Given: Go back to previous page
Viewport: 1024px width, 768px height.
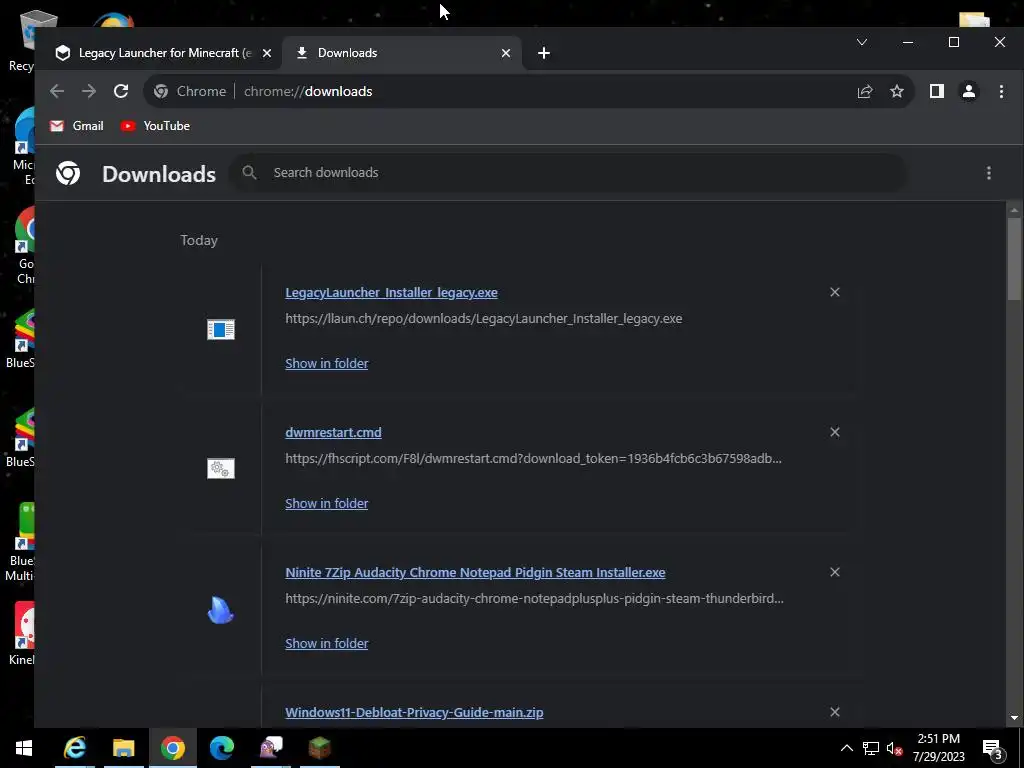Looking at the screenshot, I should 57,91.
